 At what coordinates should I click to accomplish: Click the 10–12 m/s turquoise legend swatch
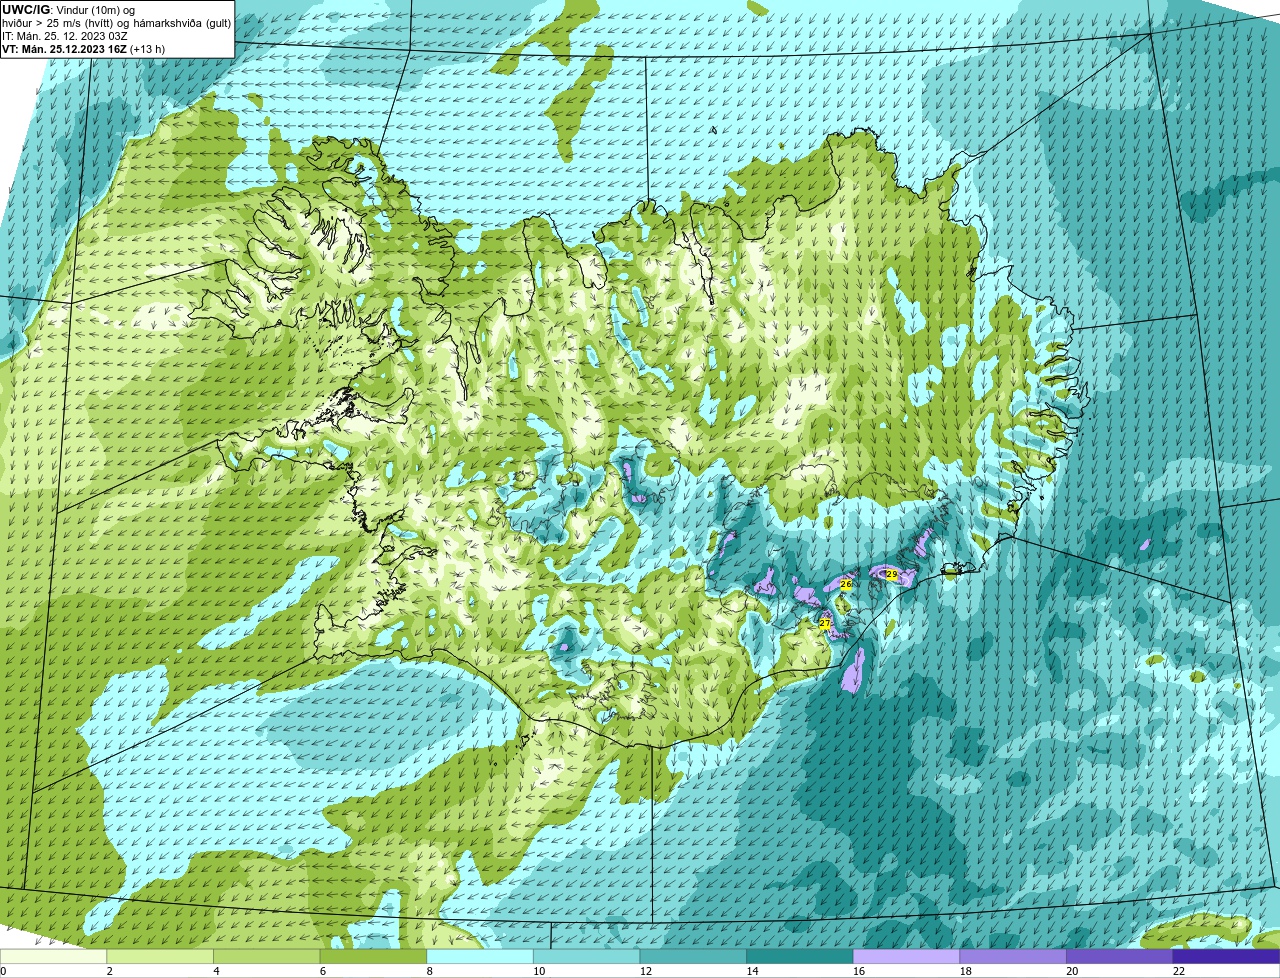(586, 956)
